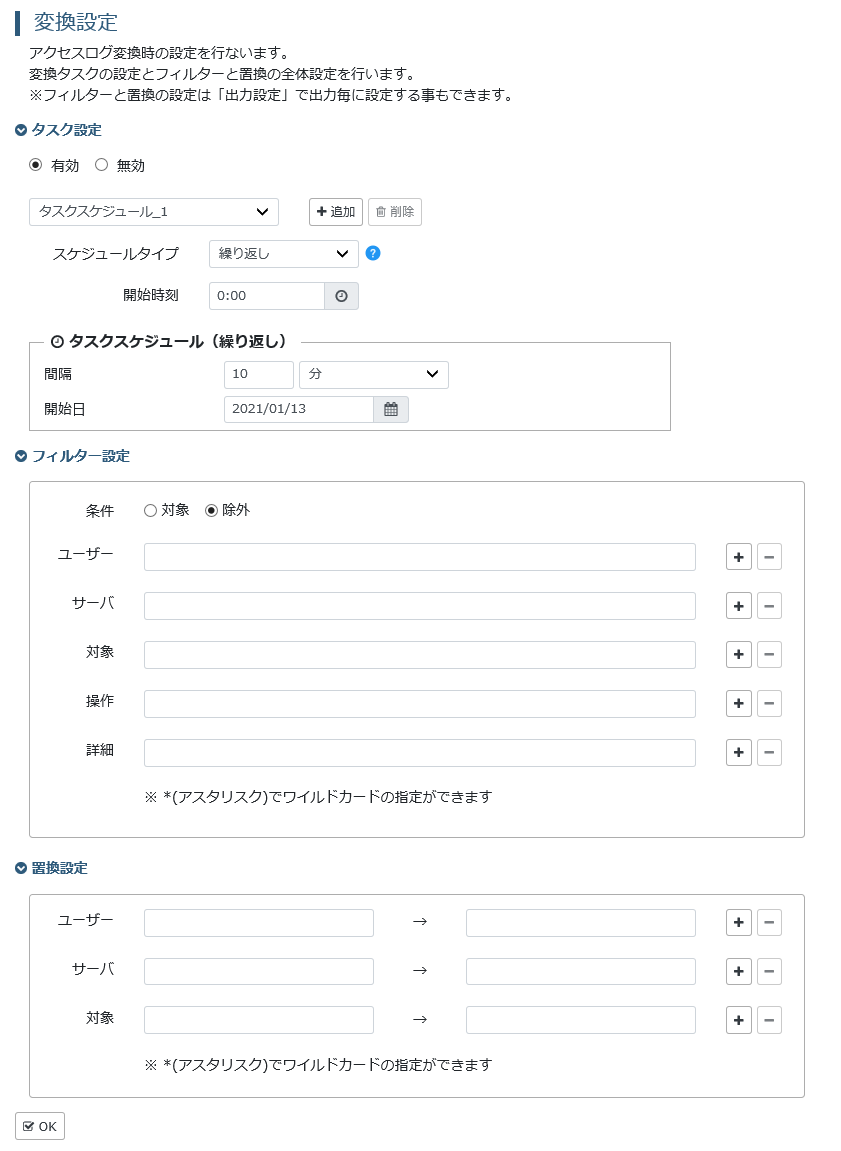
Task: Remove the 対象 replacement row with minus
Action: point(769,1020)
